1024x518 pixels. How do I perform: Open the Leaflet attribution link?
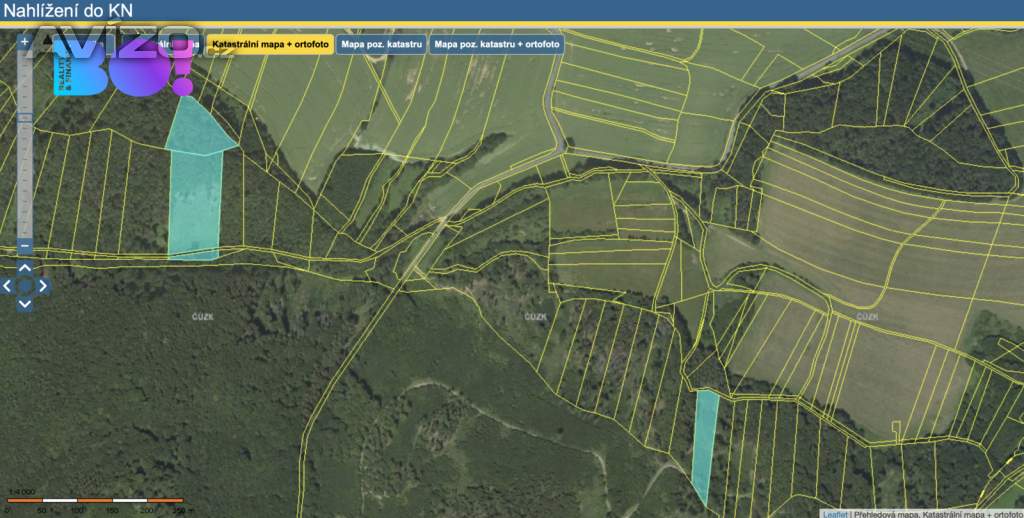pyautogui.click(x=835, y=513)
